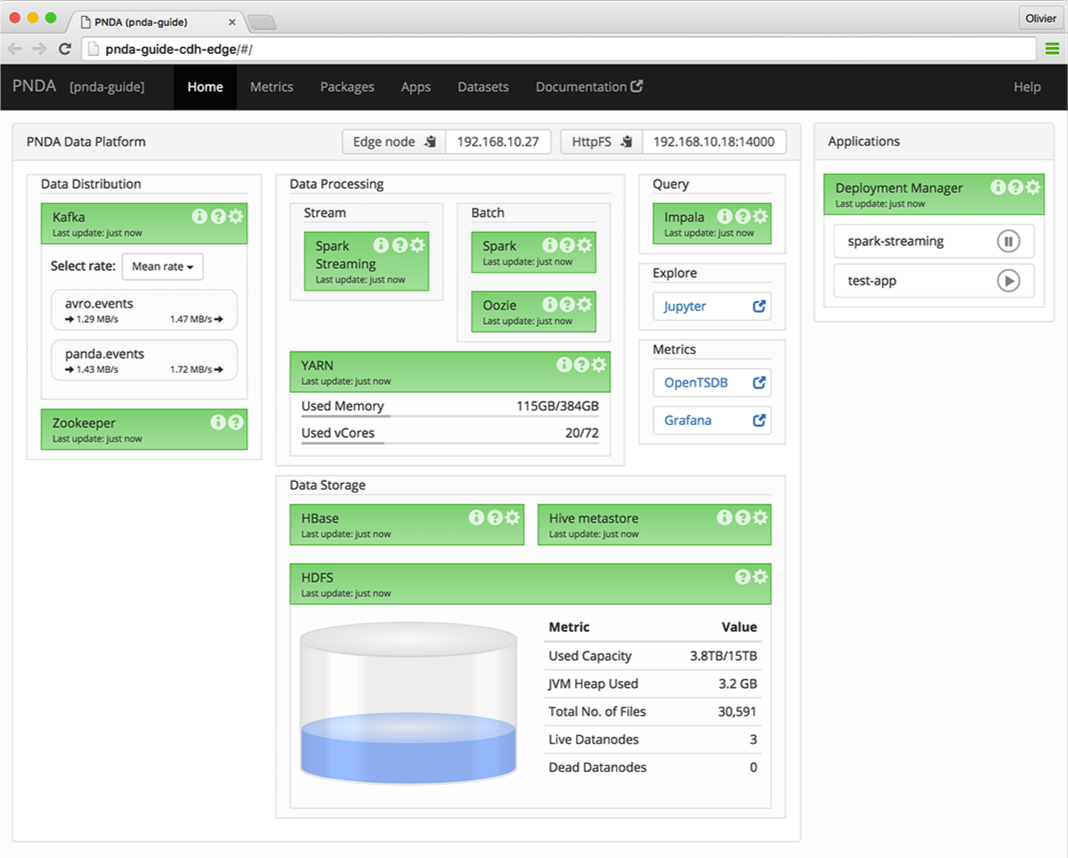The image size is (1068, 858).
Task: View the YARN info icon
Action: (563, 364)
